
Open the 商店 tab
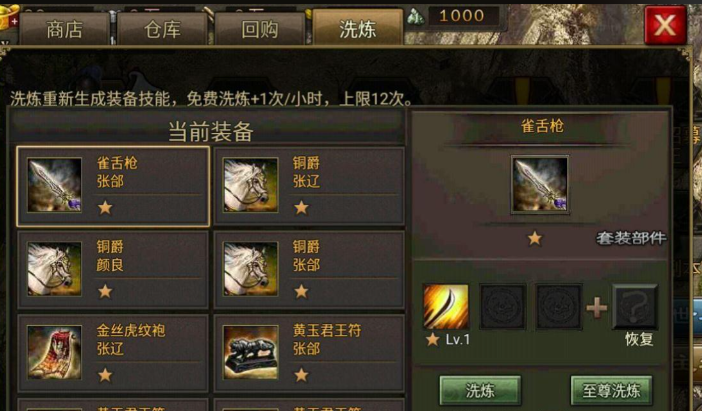point(64,29)
